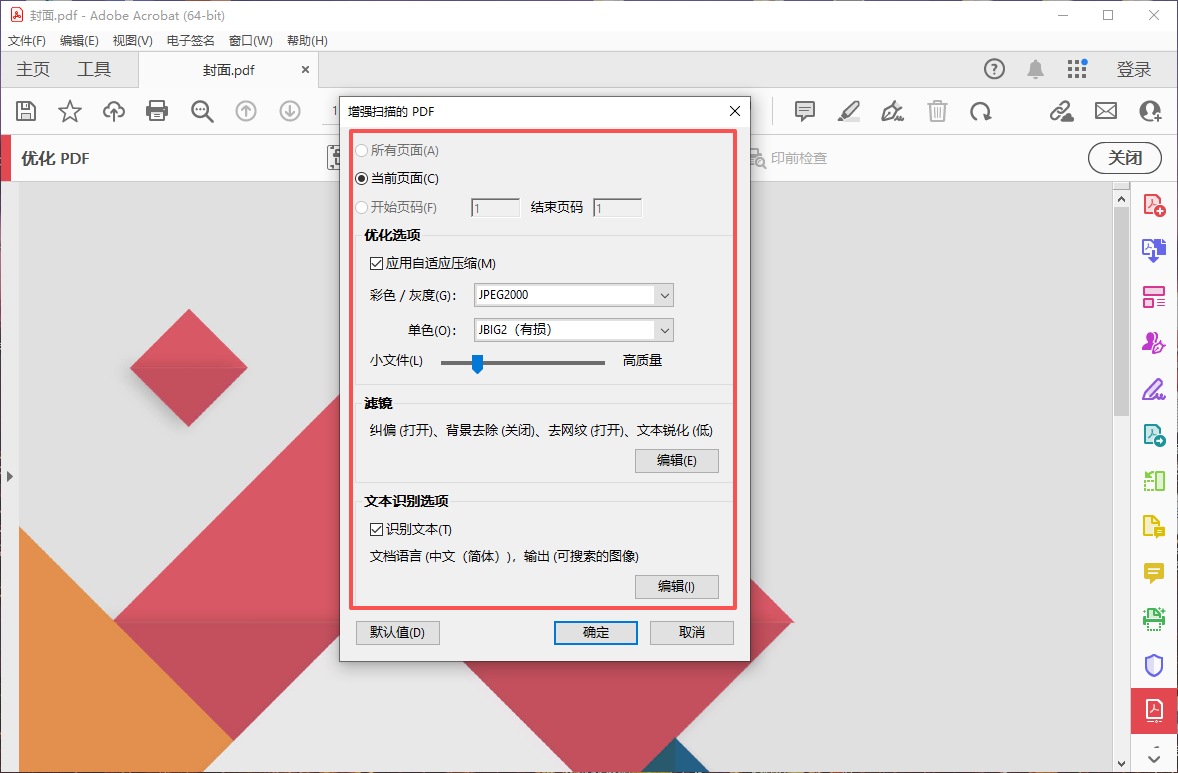Click the add comment note icon
Image resolution: width=1178 pixels, height=773 pixels.
click(x=805, y=111)
